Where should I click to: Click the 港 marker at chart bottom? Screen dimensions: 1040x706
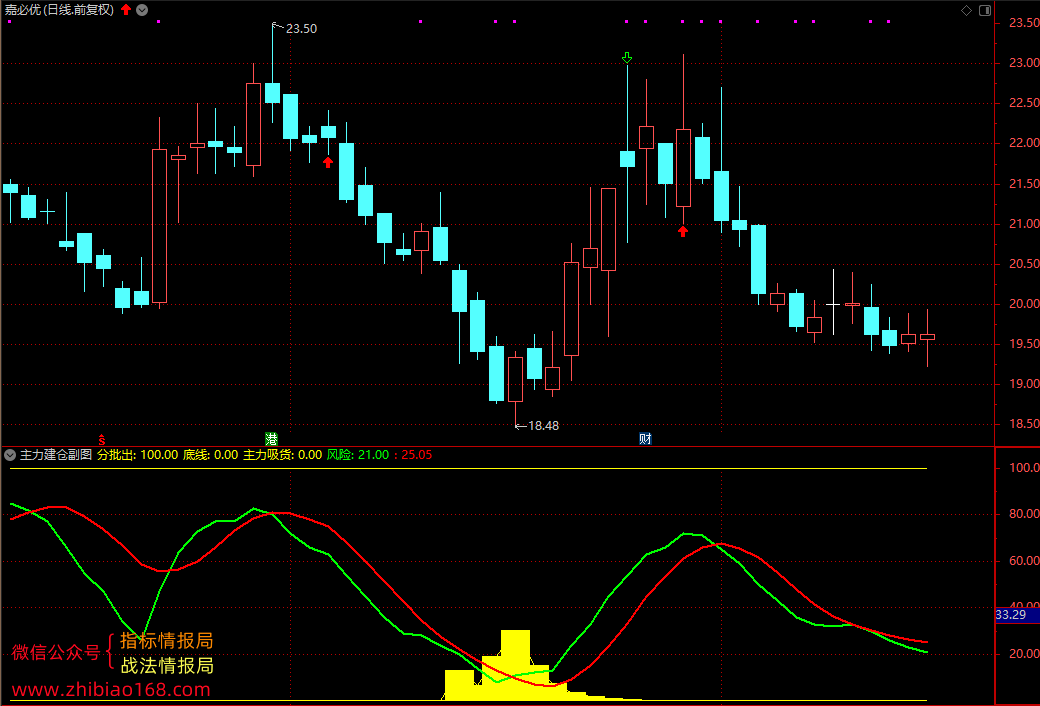coord(271,439)
